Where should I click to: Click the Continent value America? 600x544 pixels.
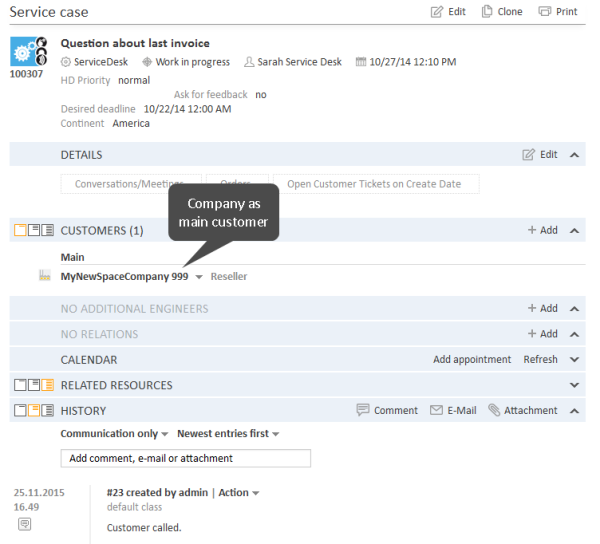point(131,124)
